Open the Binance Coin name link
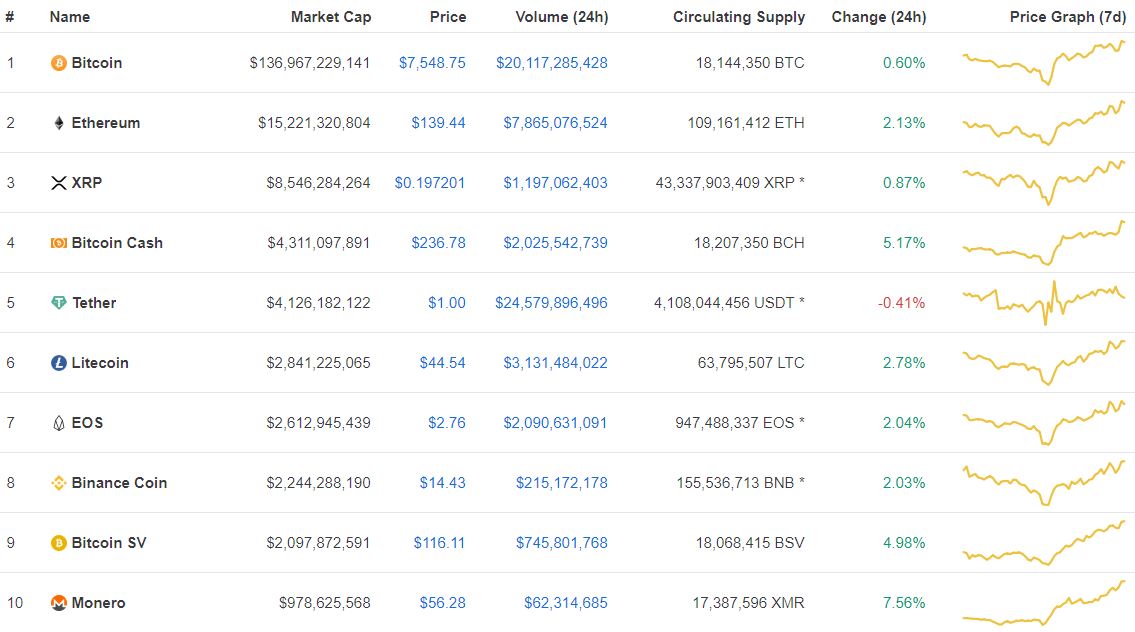 tap(119, 483)
